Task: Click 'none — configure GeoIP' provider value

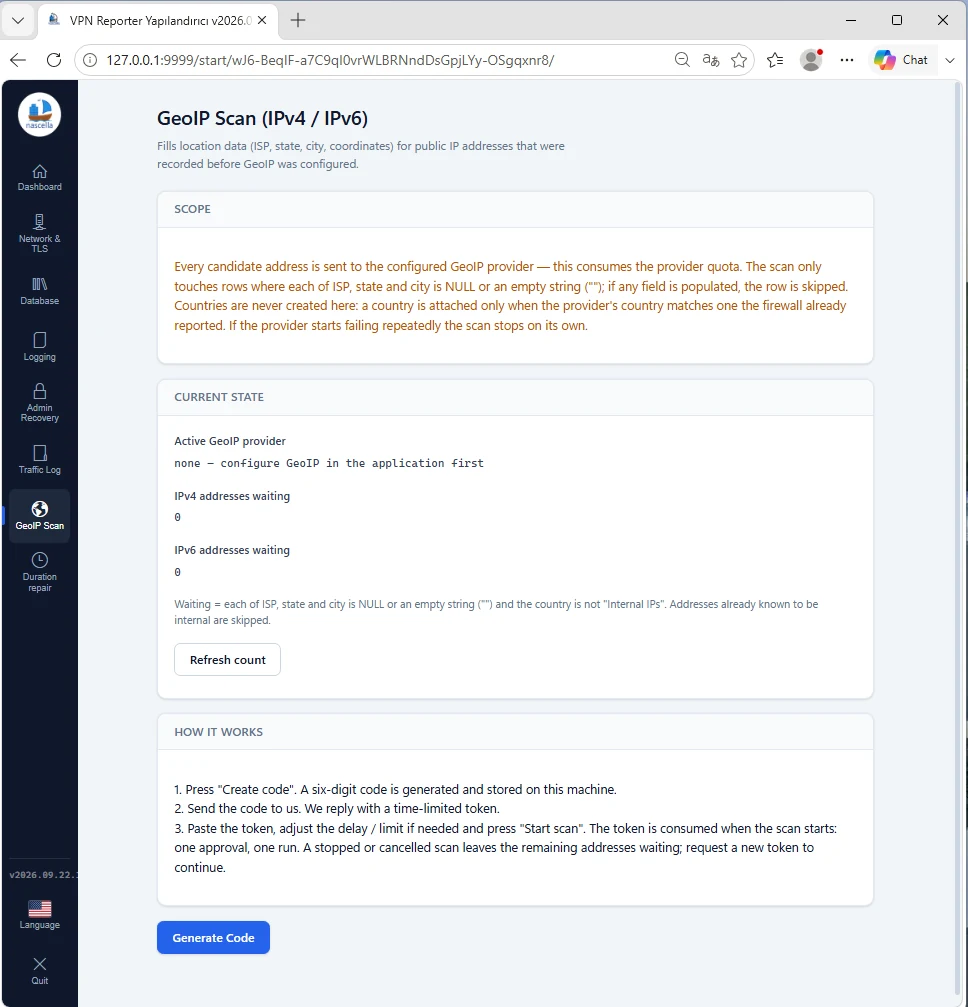Action: (x=329, y=463)
